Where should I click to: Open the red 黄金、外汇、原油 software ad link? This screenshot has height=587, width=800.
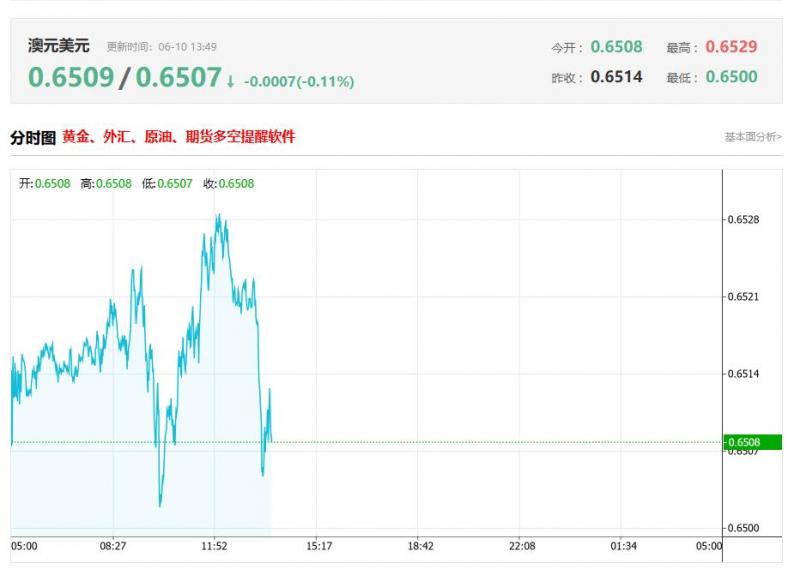point(179,137)
